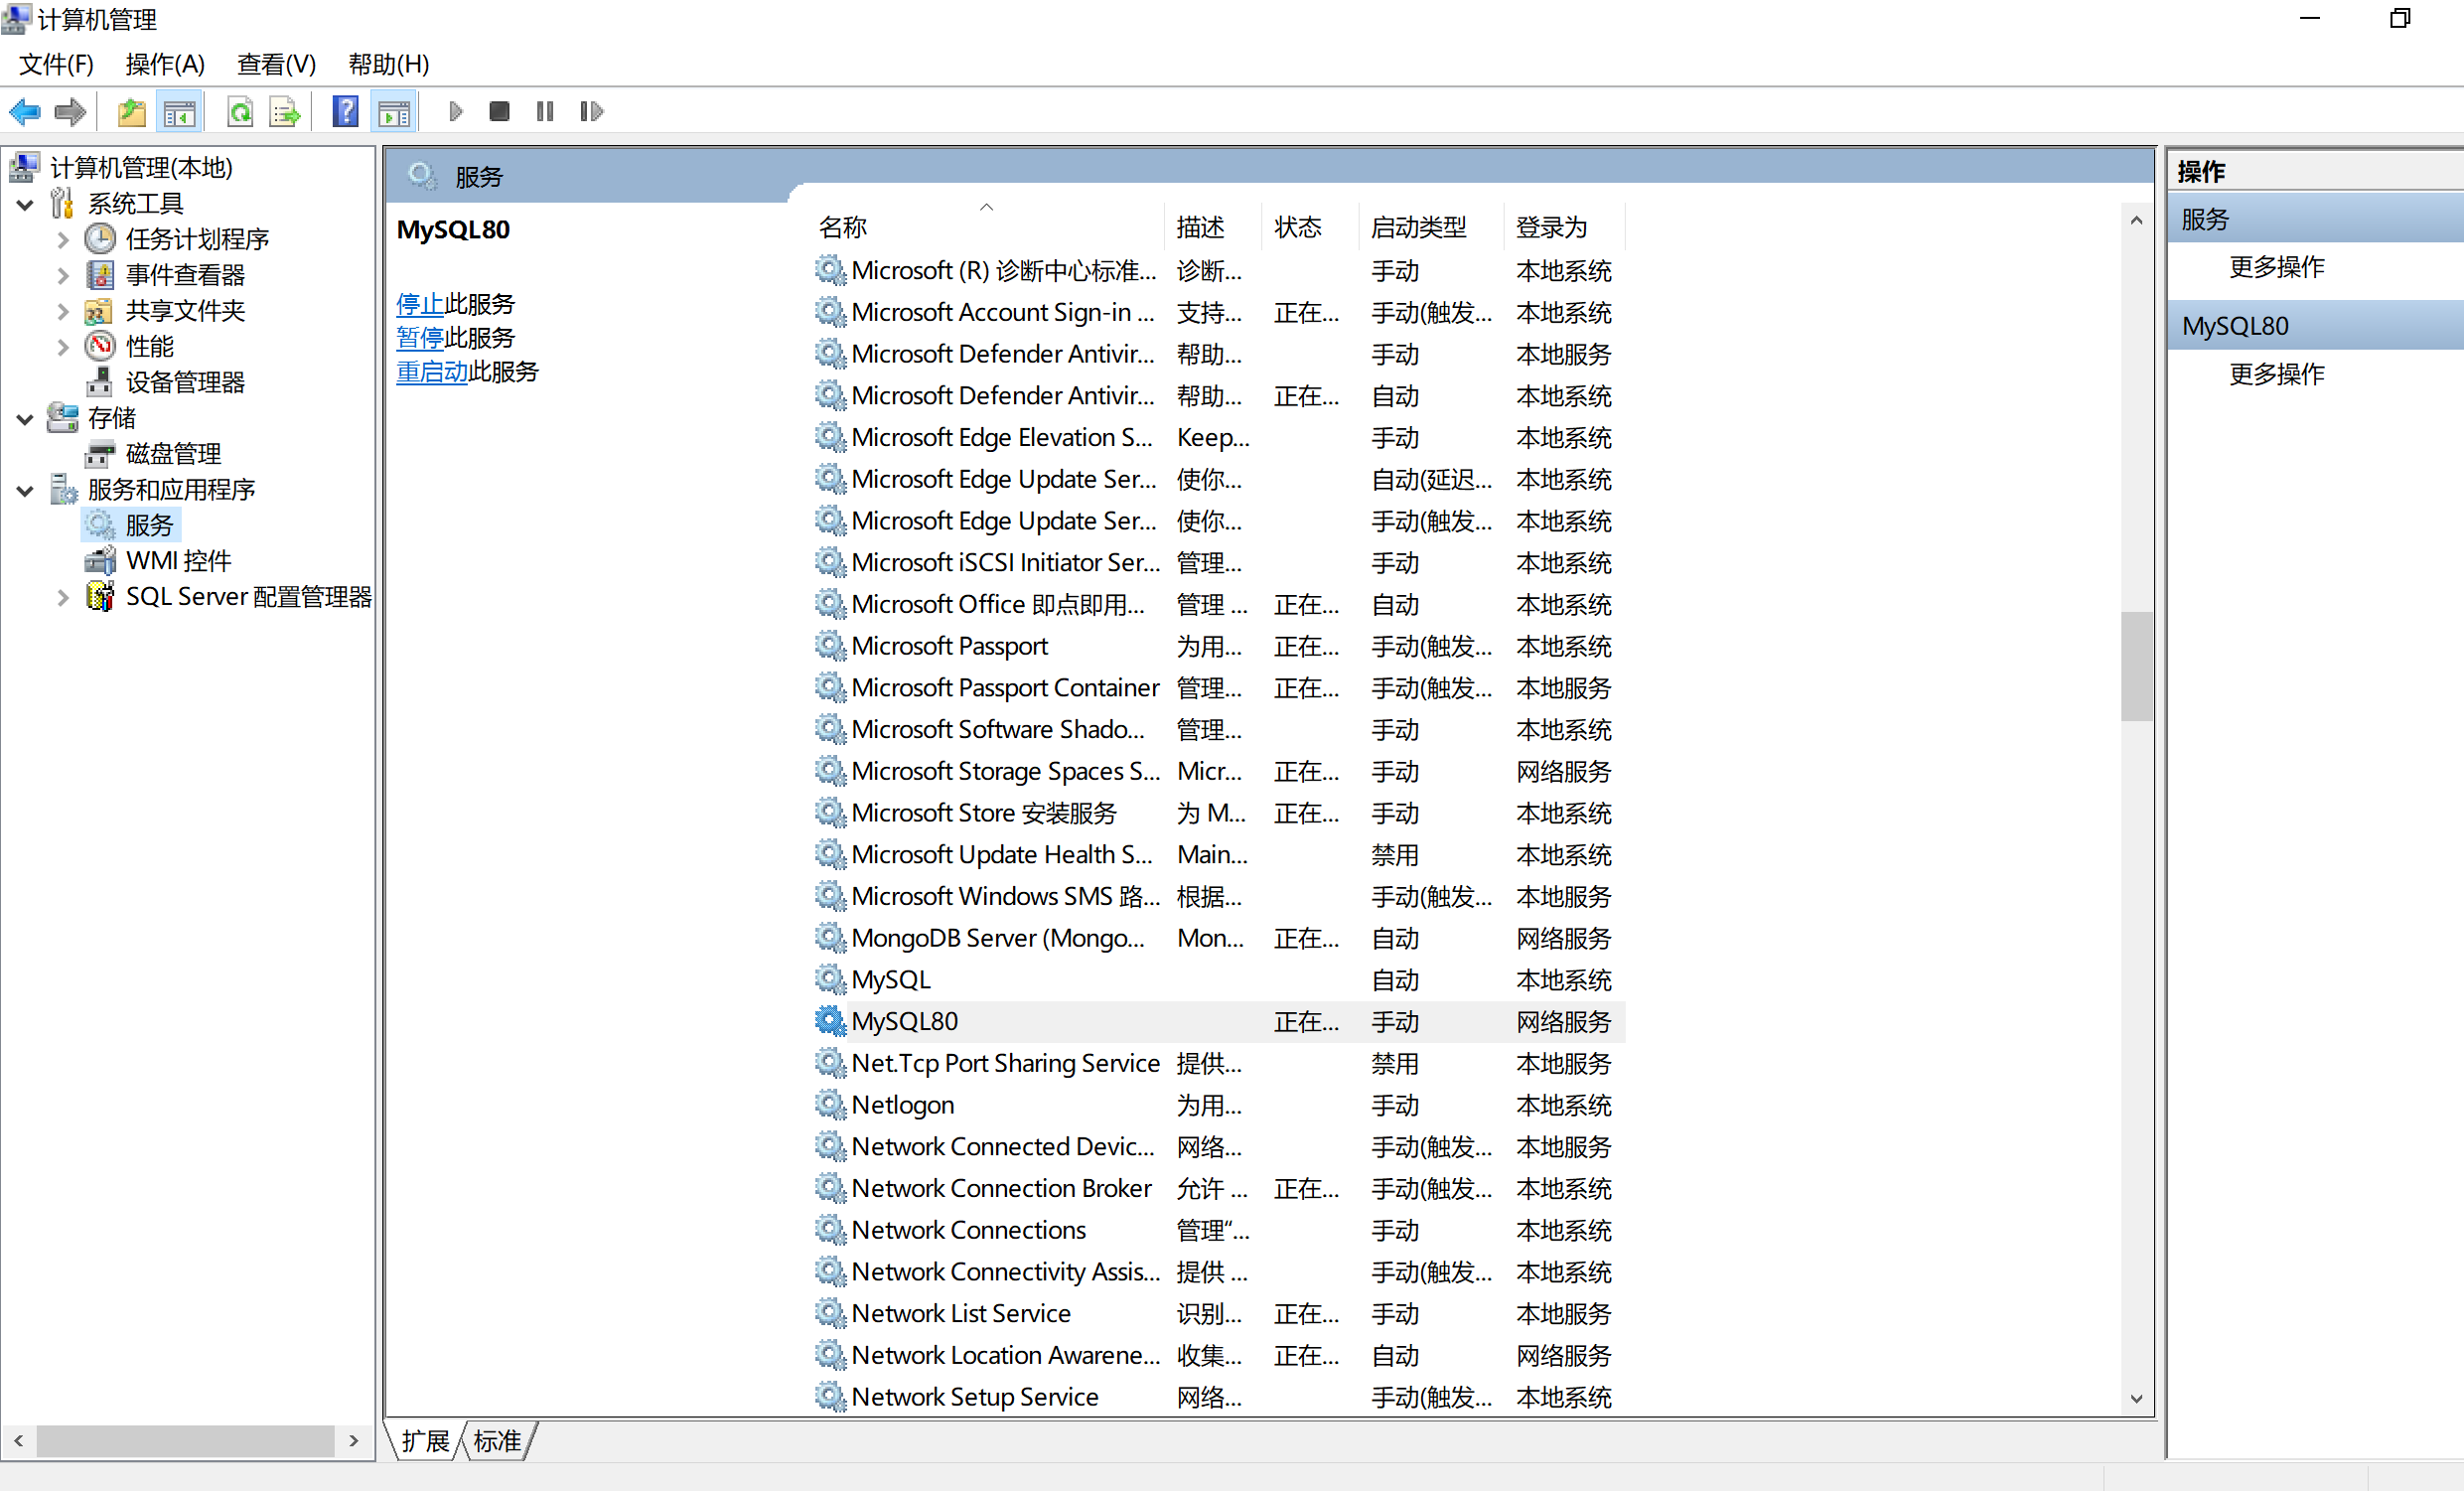Click the Pause Service toolbar icon

pos(544,111)
